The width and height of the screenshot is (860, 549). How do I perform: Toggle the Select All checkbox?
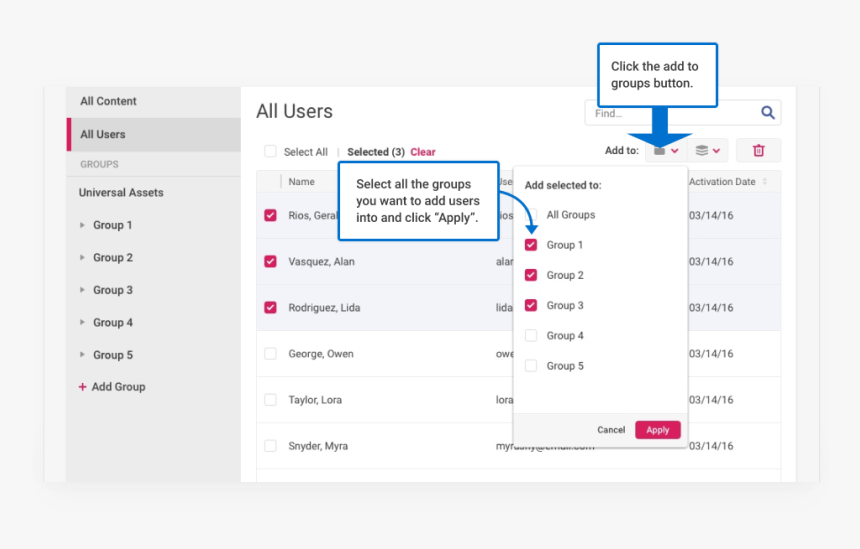pos(270,152)
